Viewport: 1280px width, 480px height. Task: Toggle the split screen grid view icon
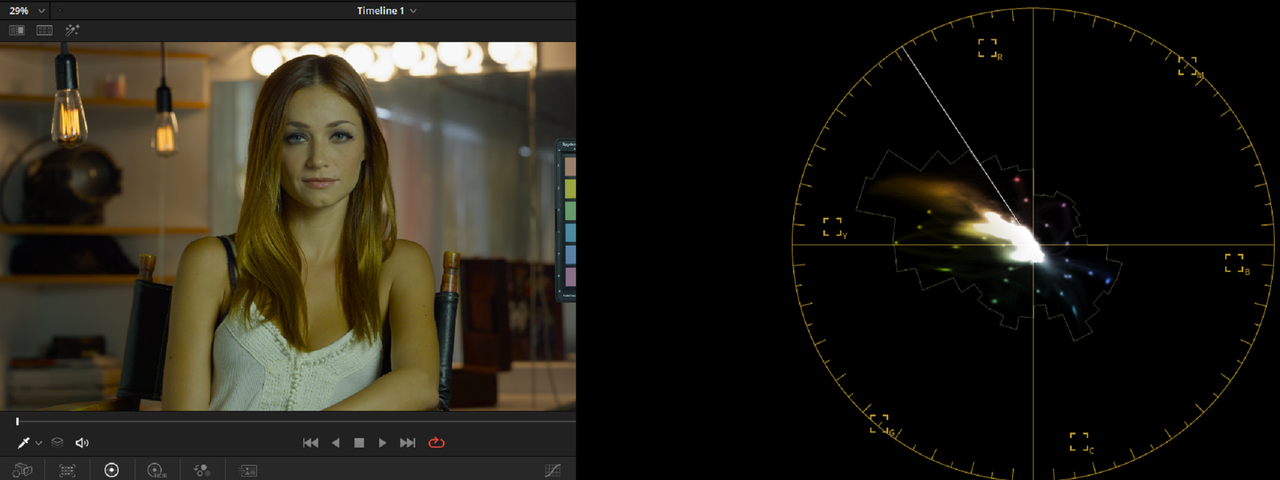(x=44, y=30)
